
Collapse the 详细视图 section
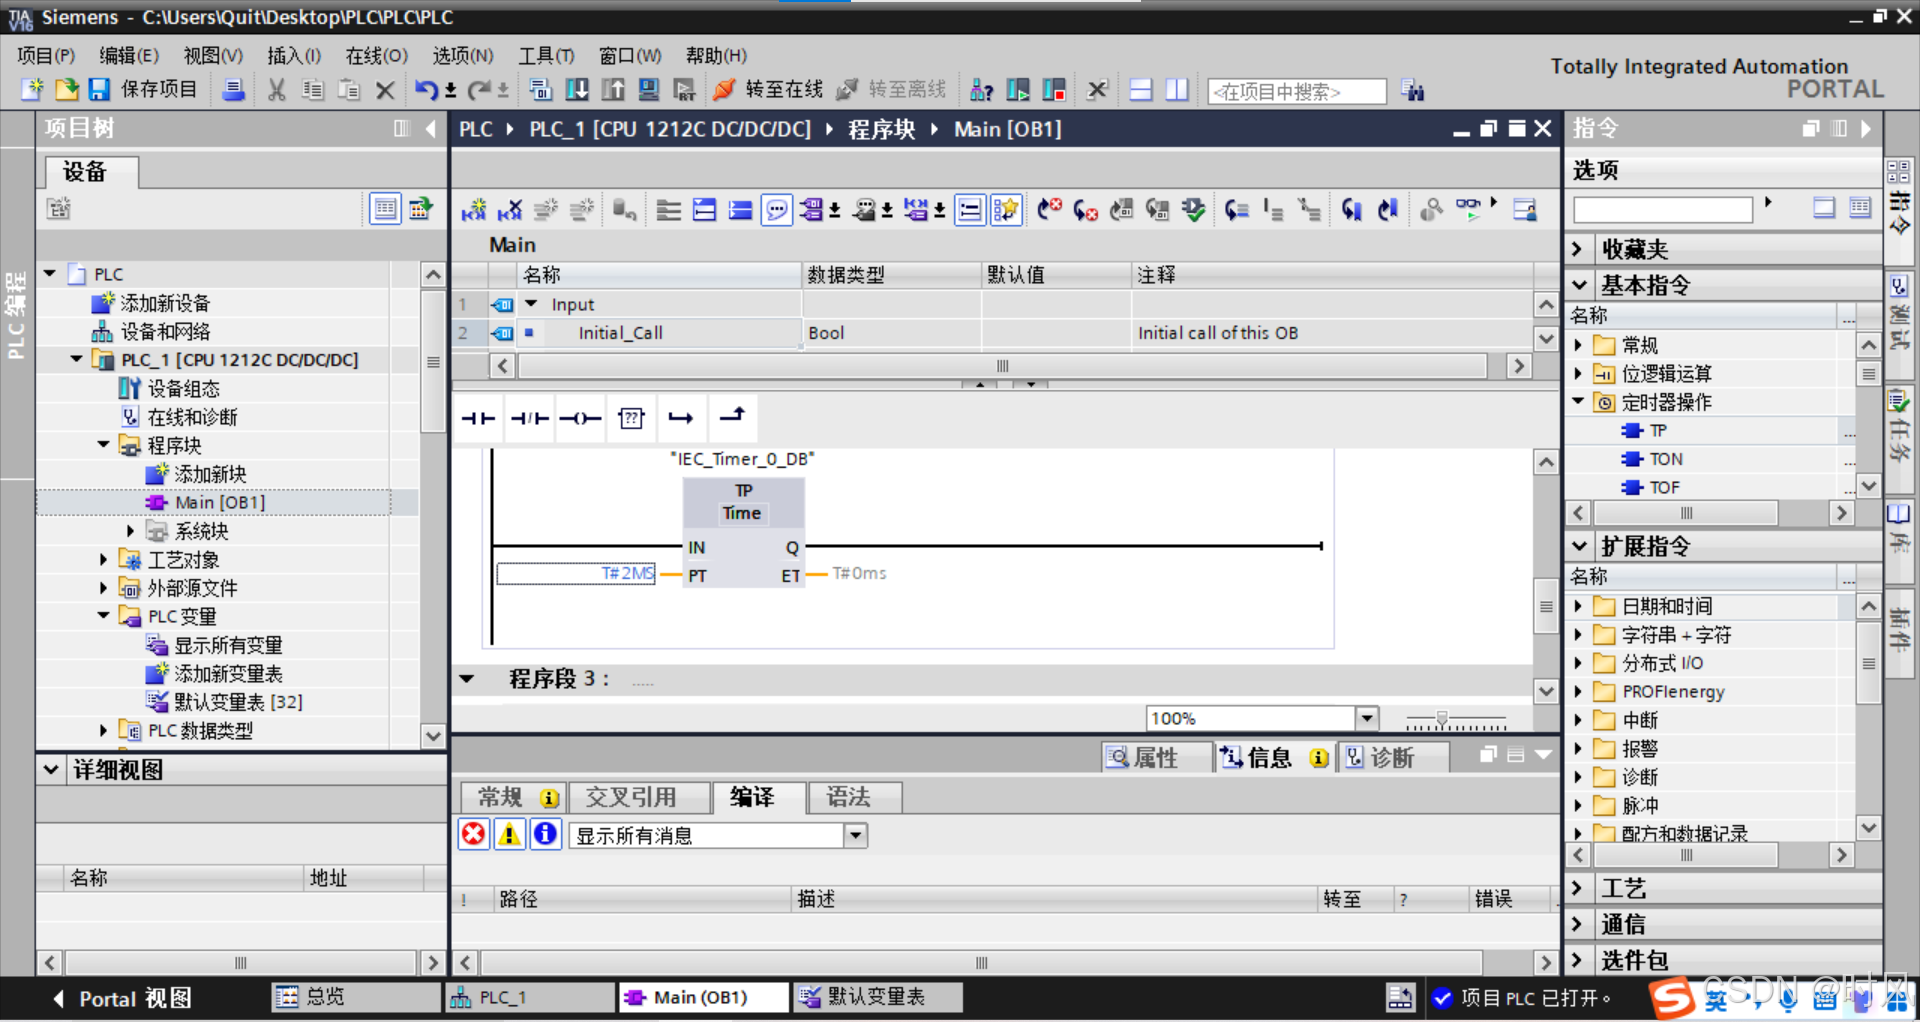[x=52, y=770]
